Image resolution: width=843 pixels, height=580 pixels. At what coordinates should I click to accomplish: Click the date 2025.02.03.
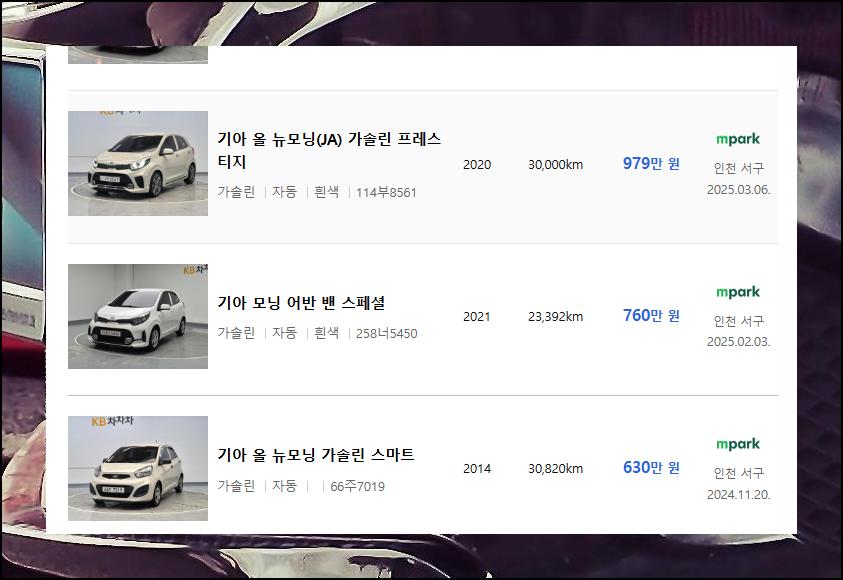click(739, 342)
